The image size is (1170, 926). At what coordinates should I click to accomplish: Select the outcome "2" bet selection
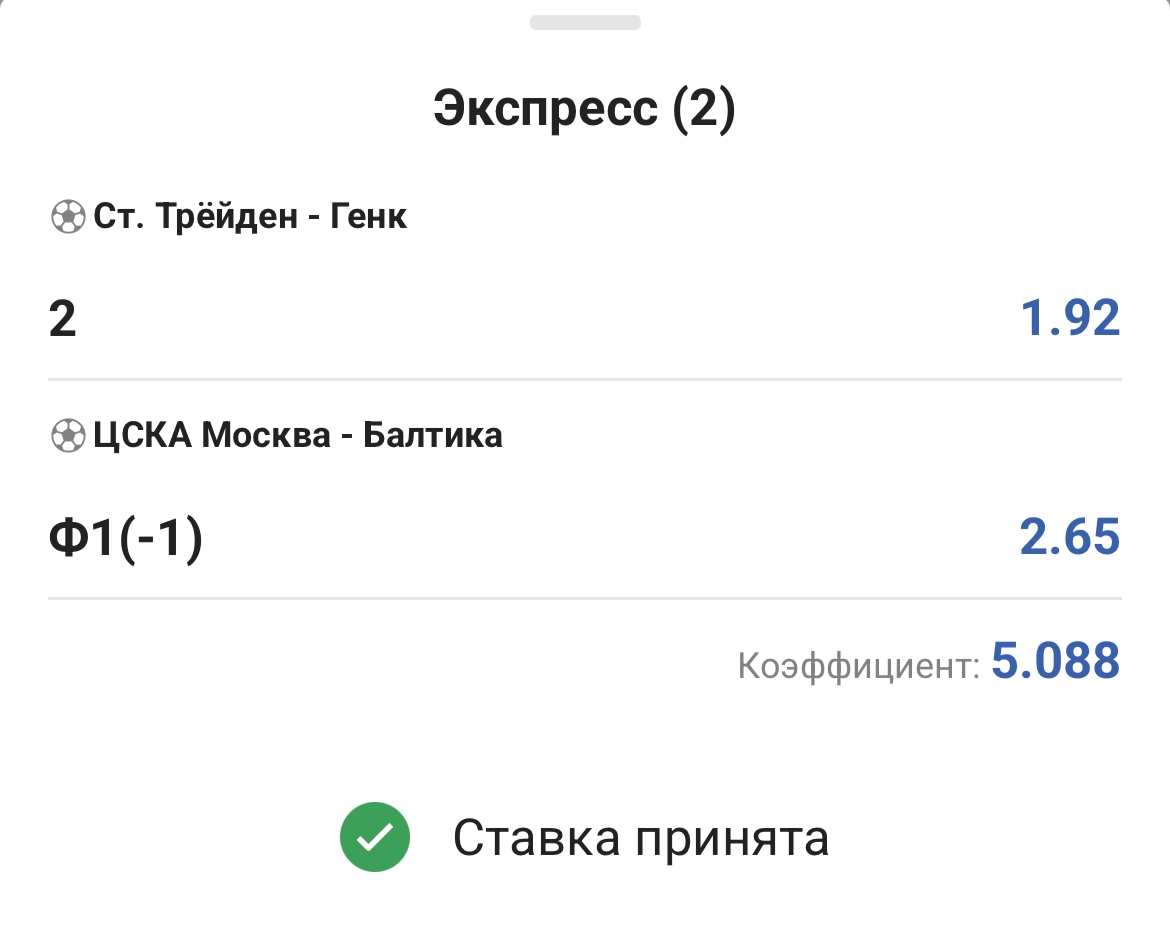(x=63, y=320)
